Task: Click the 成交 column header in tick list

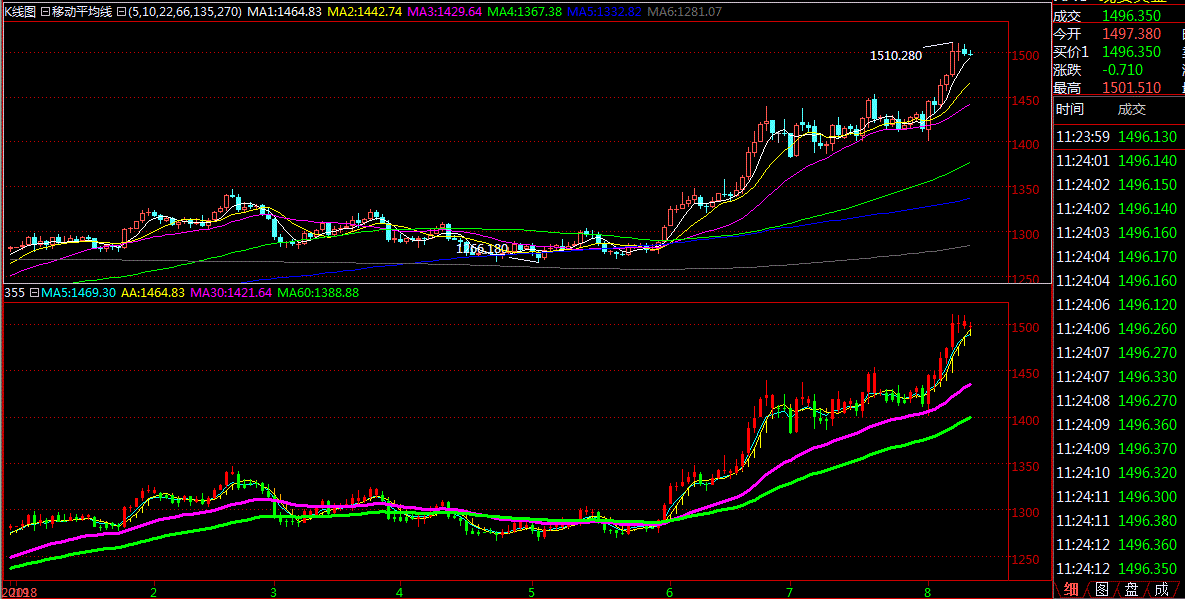Action: coord(1132,109)
